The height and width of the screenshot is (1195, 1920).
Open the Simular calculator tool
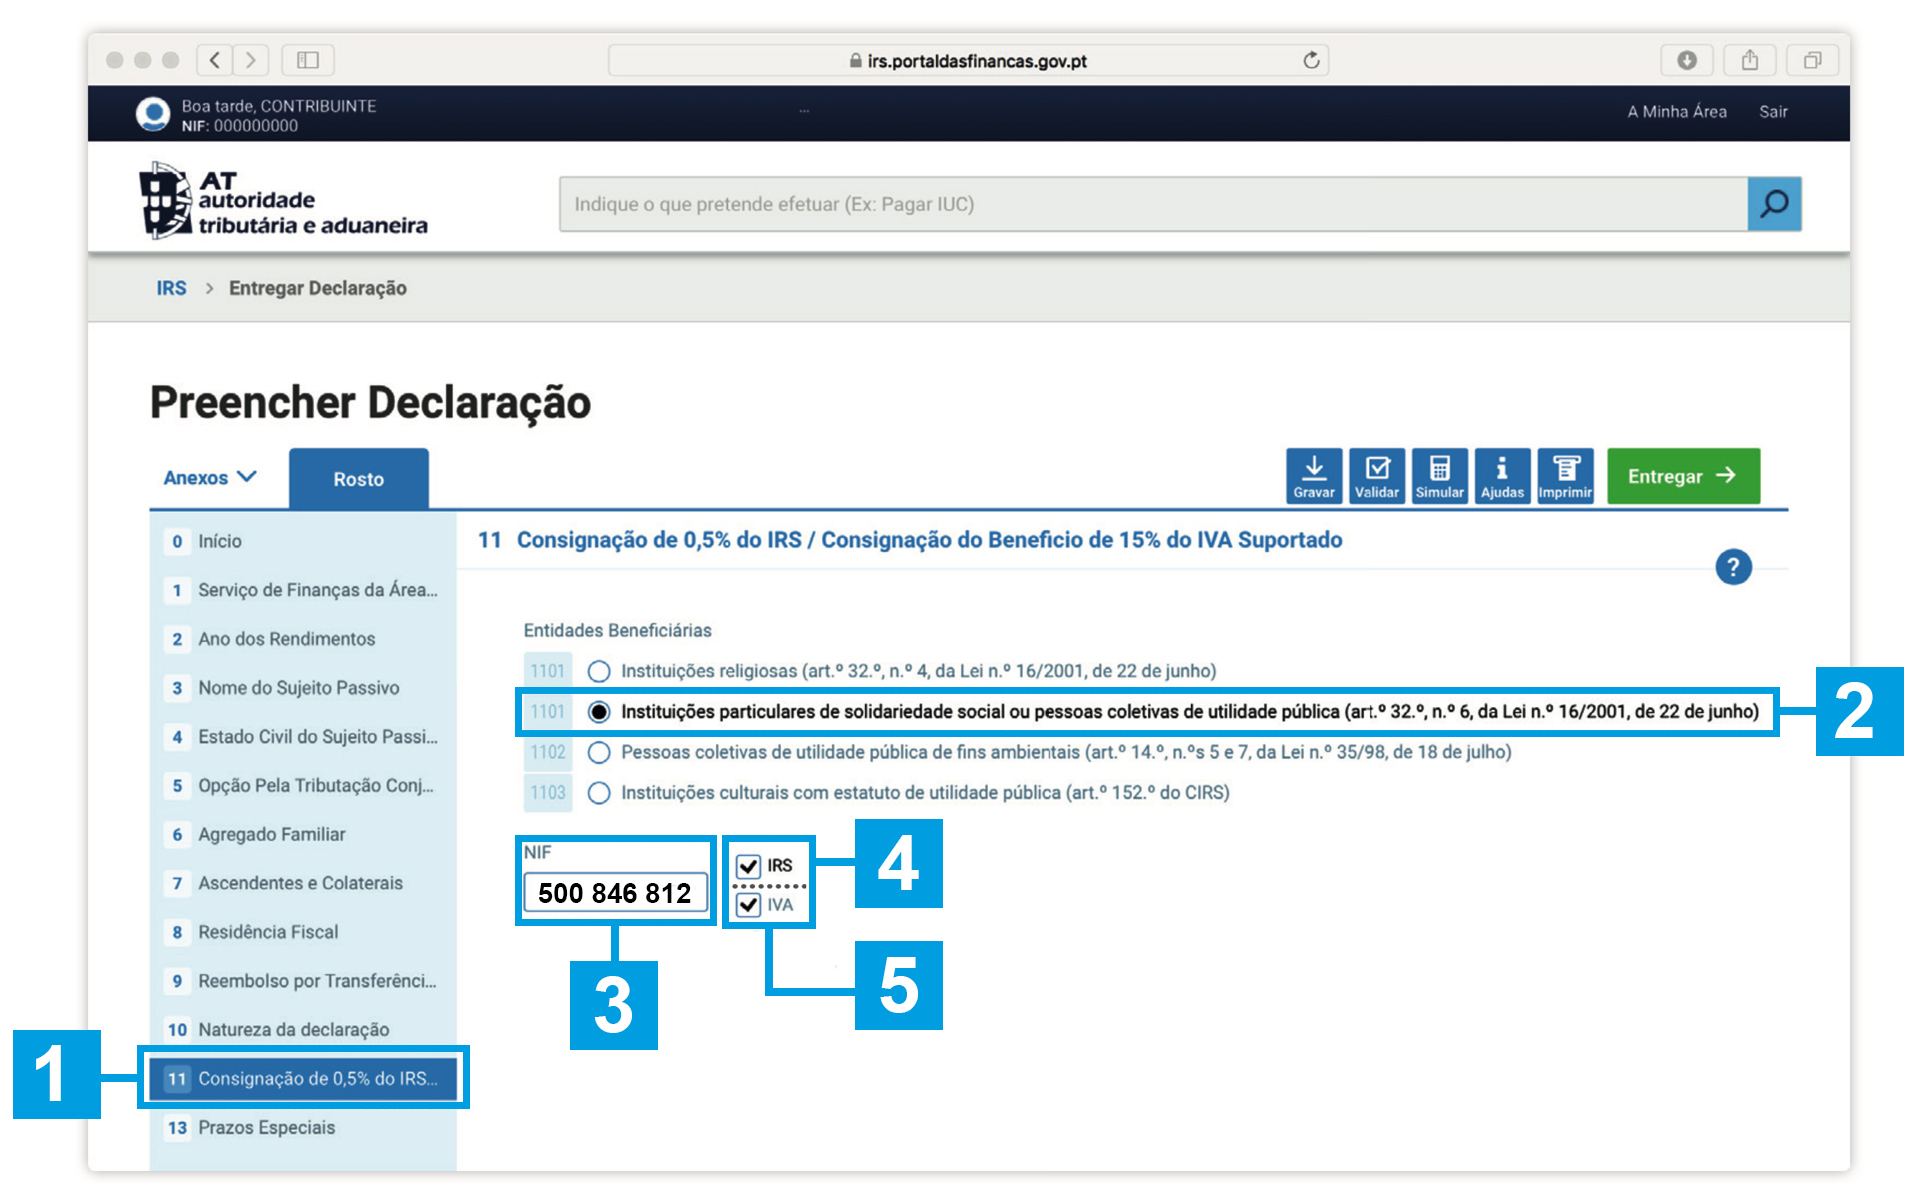[x=1439, y=476]
